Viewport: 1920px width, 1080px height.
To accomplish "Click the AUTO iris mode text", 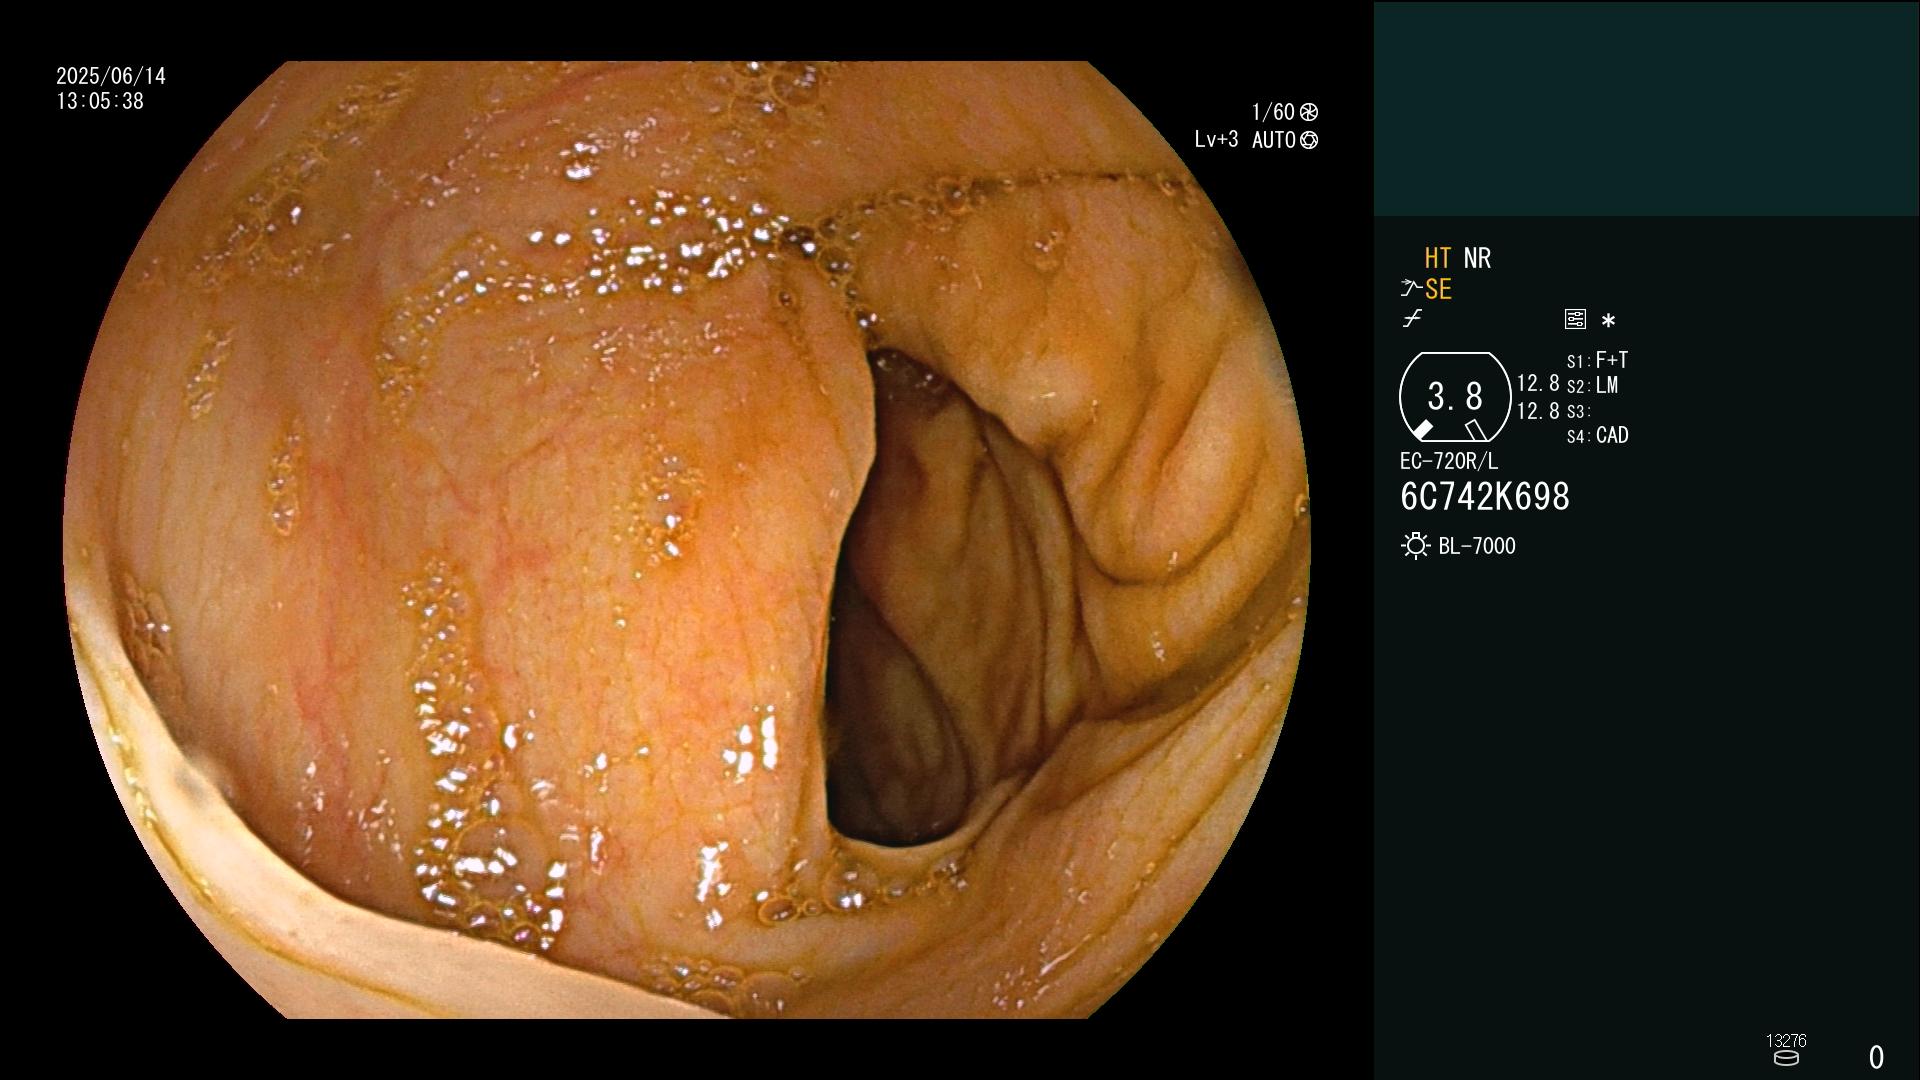I will pyautogui.click(x=1274, y=140).
